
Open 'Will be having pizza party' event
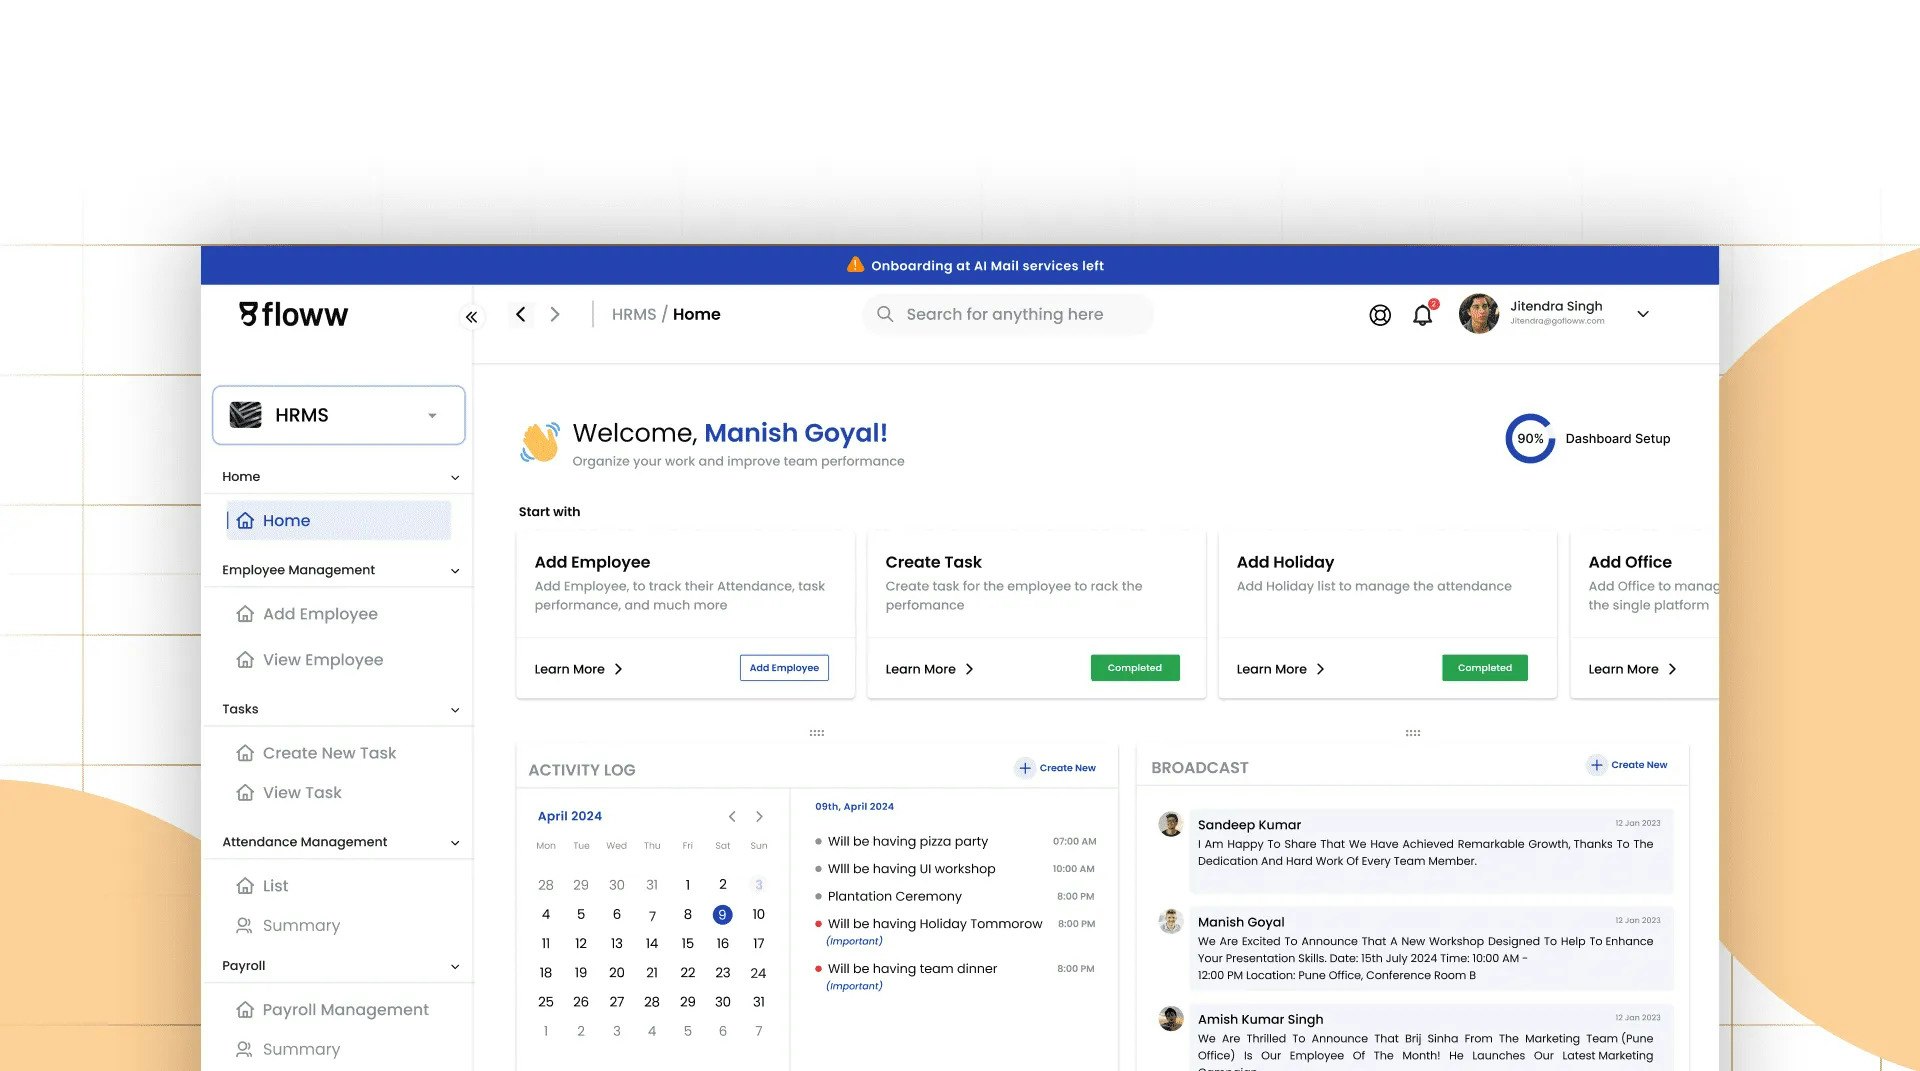908,842
